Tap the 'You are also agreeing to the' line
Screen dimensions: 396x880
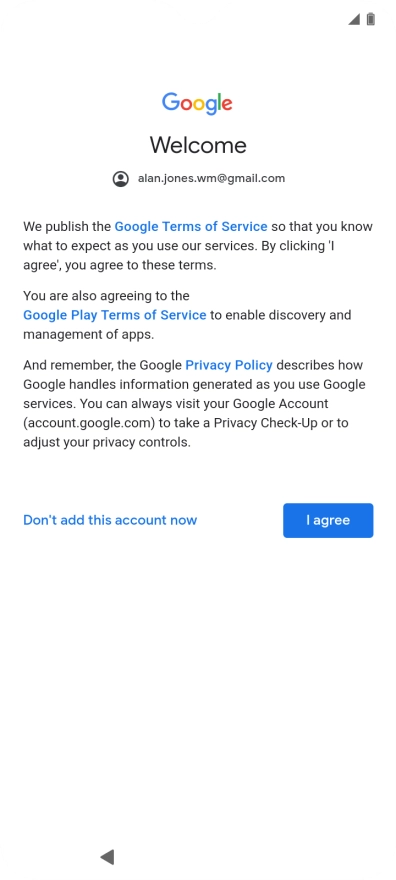(107, 296)
